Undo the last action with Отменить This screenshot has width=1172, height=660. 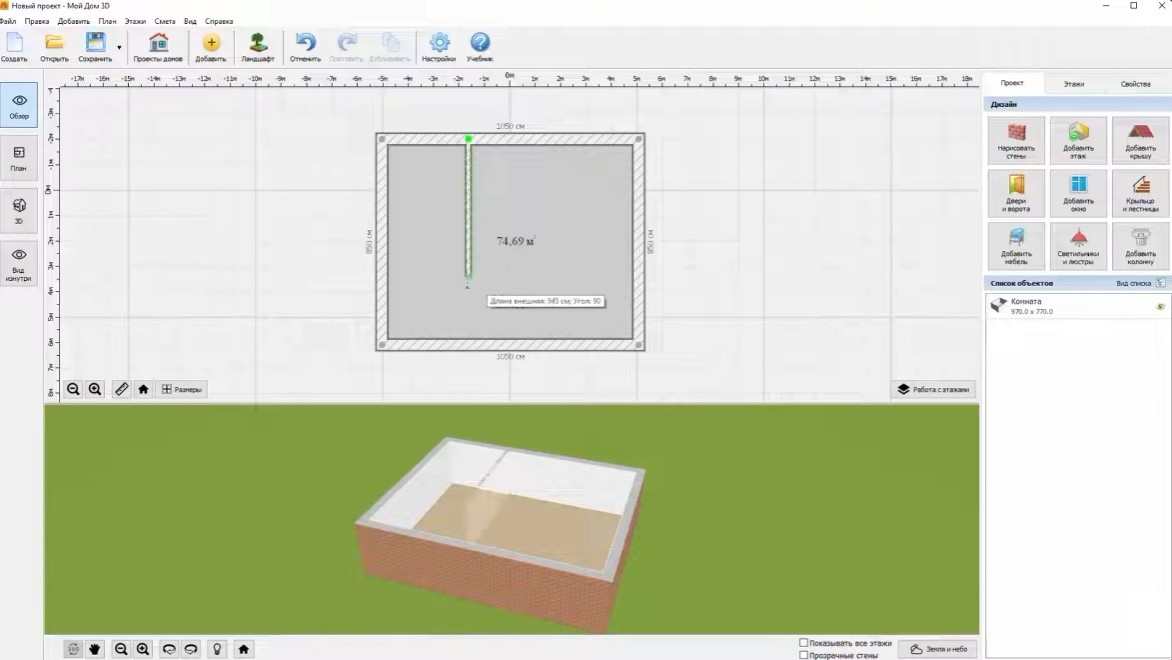(305, 47)
